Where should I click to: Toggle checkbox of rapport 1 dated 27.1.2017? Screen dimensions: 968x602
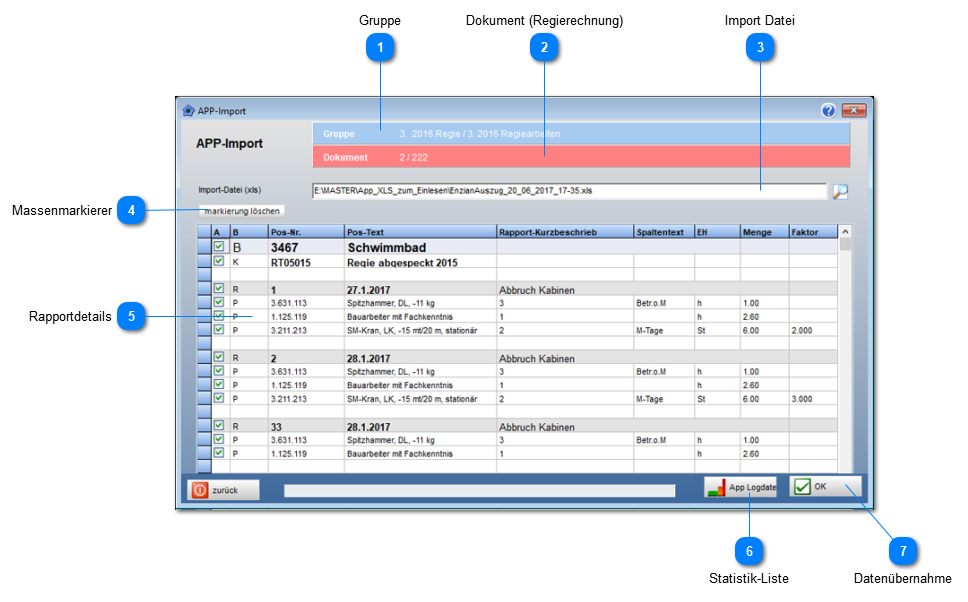point(219,288)
